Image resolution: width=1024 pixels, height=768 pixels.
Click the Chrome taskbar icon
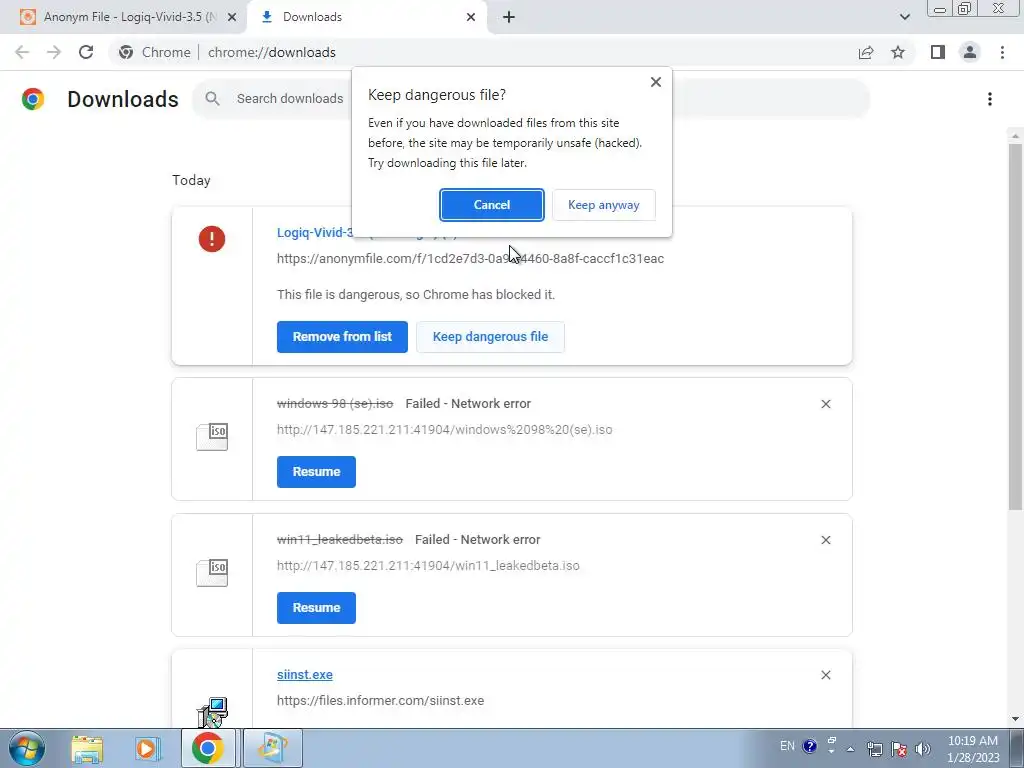[208, 748]
